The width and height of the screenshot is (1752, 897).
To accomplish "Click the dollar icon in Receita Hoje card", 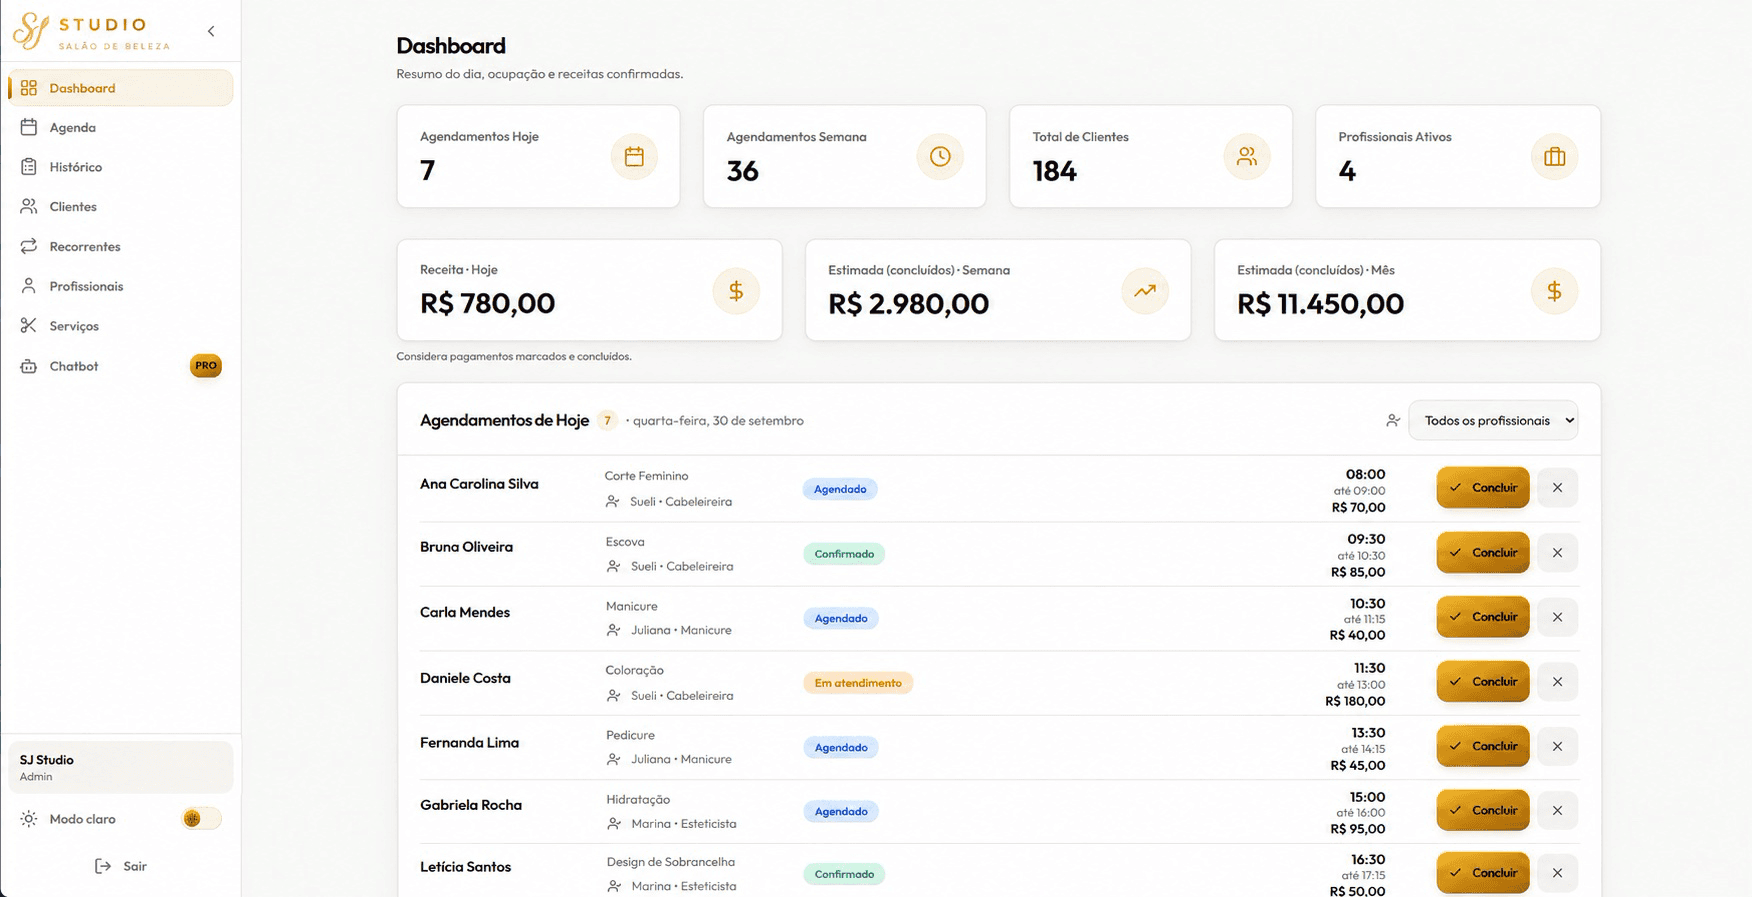I will (x=736, y=291).
